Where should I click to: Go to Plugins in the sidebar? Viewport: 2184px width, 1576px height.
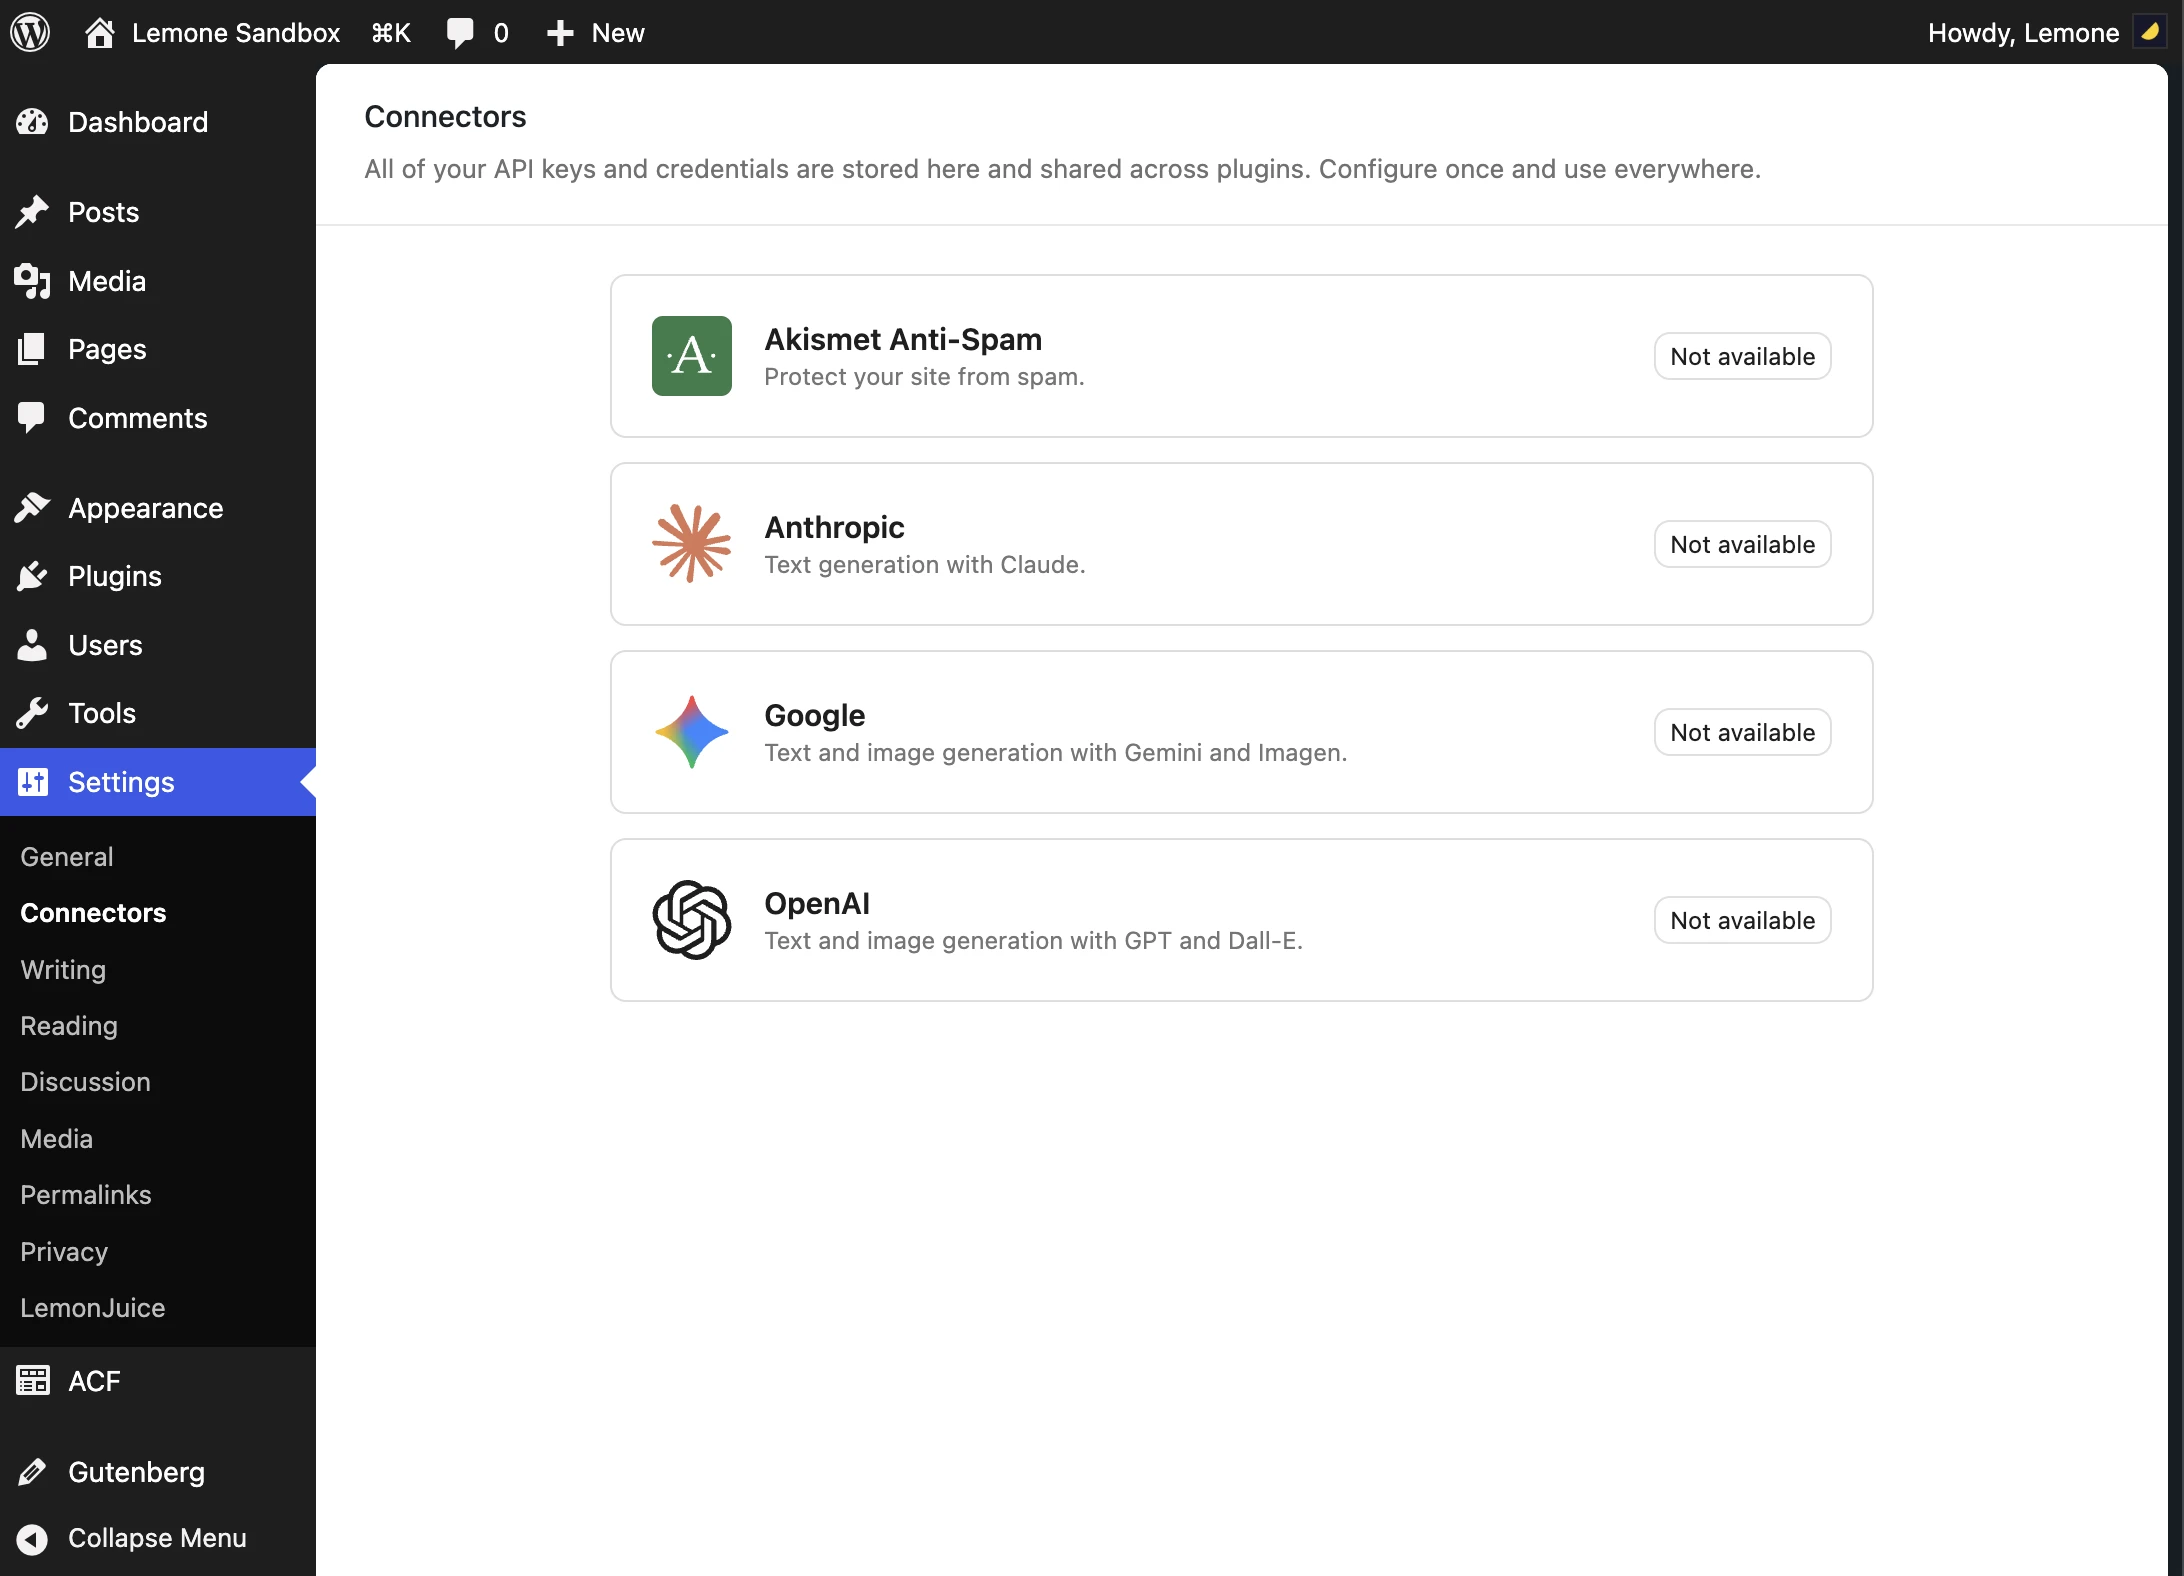(x=158, y=576)
